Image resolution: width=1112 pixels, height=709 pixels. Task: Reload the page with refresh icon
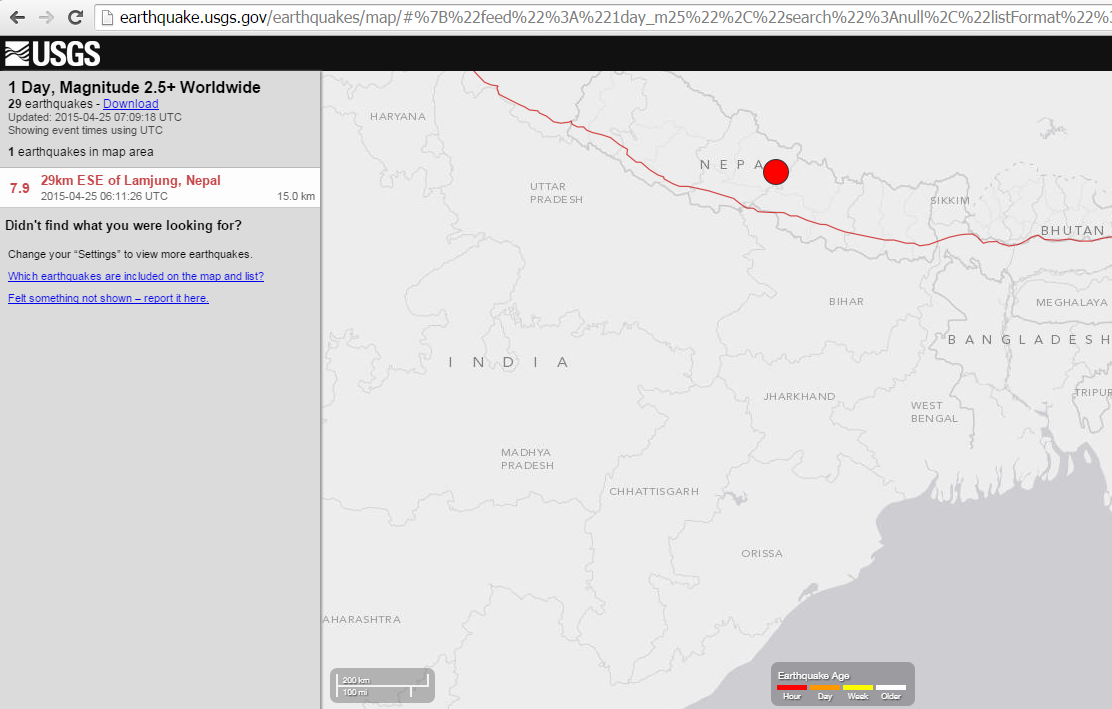click(75, 17)
